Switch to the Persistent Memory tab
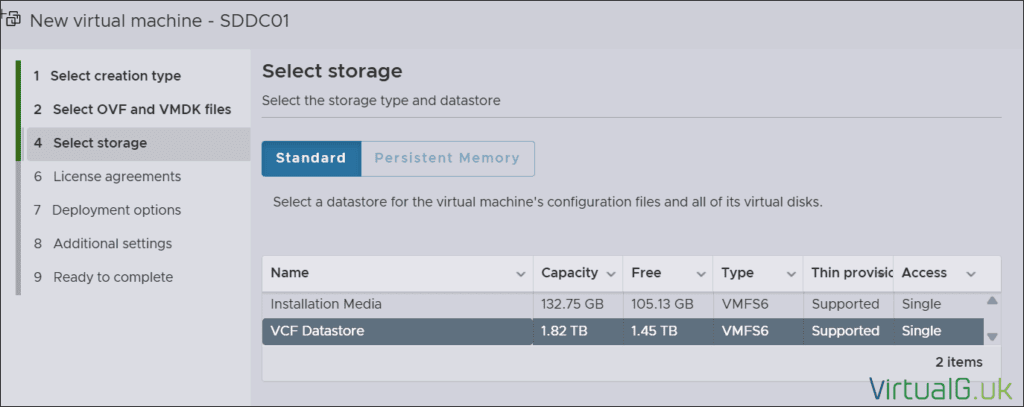 [447, 158]
